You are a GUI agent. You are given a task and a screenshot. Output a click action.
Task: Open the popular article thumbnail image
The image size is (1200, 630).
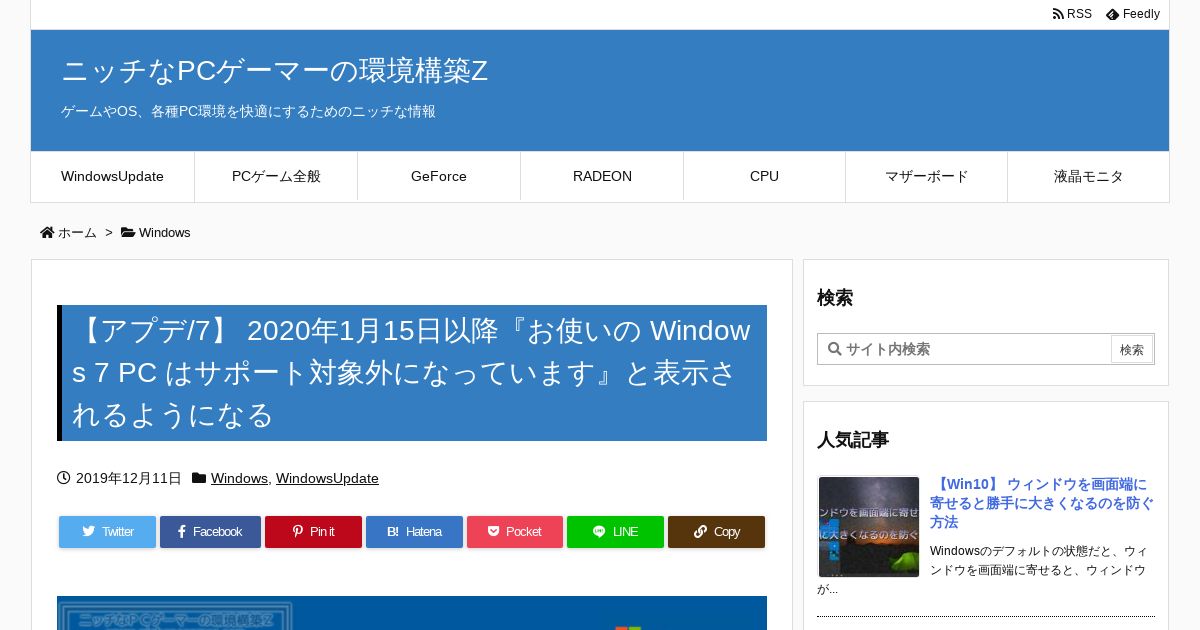(869, 526)
